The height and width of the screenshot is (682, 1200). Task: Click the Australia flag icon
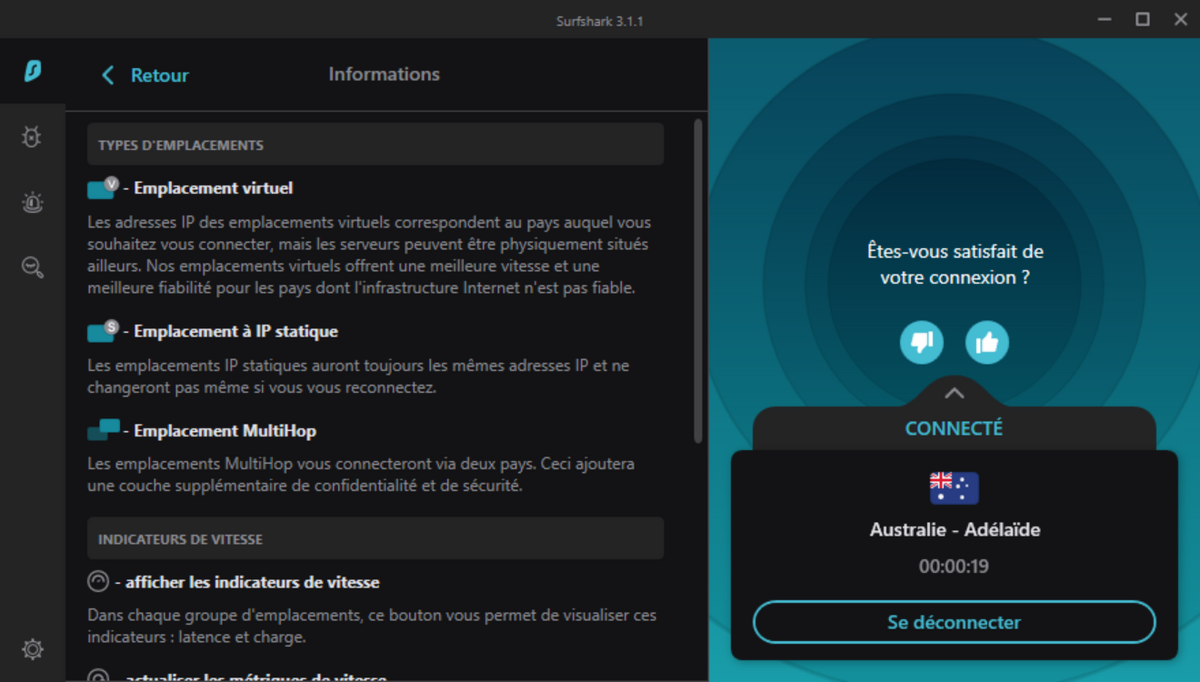pos(954,488)
